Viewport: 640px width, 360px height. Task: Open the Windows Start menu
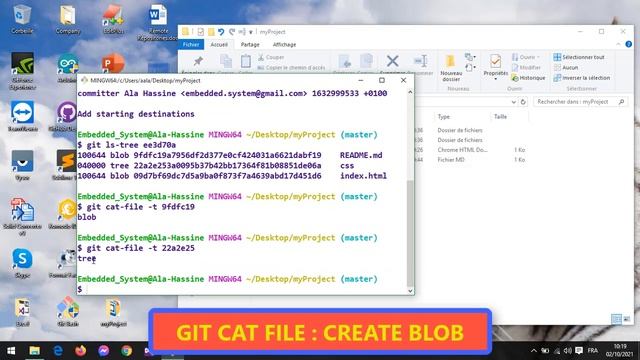pos(11,351)
